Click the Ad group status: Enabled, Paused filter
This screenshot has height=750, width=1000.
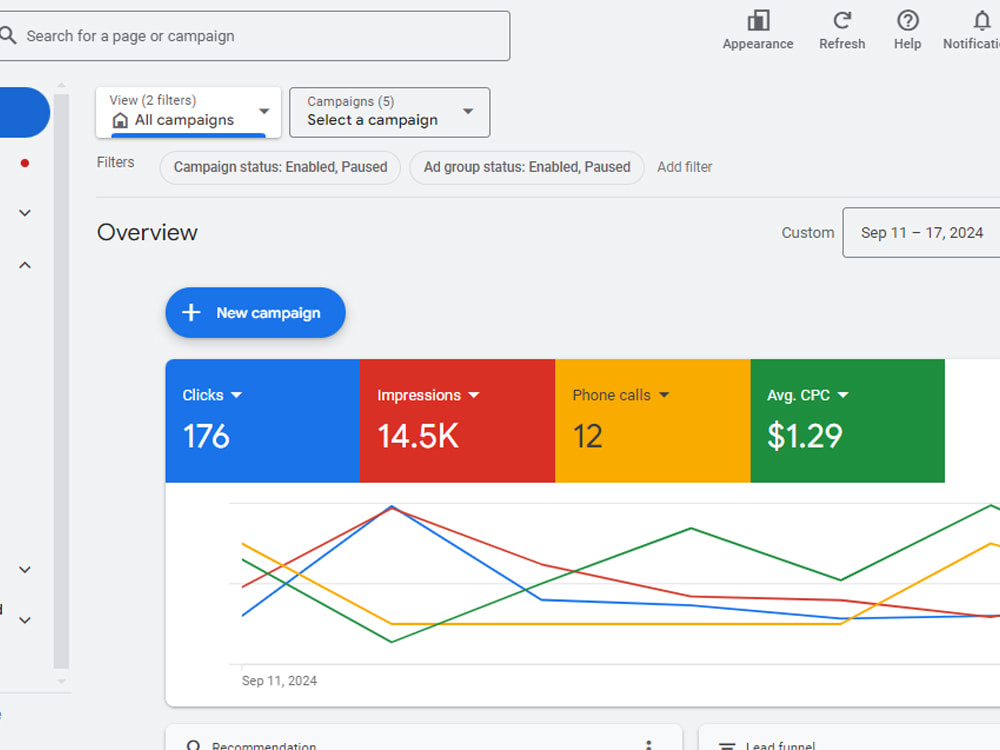click(527, 167)
